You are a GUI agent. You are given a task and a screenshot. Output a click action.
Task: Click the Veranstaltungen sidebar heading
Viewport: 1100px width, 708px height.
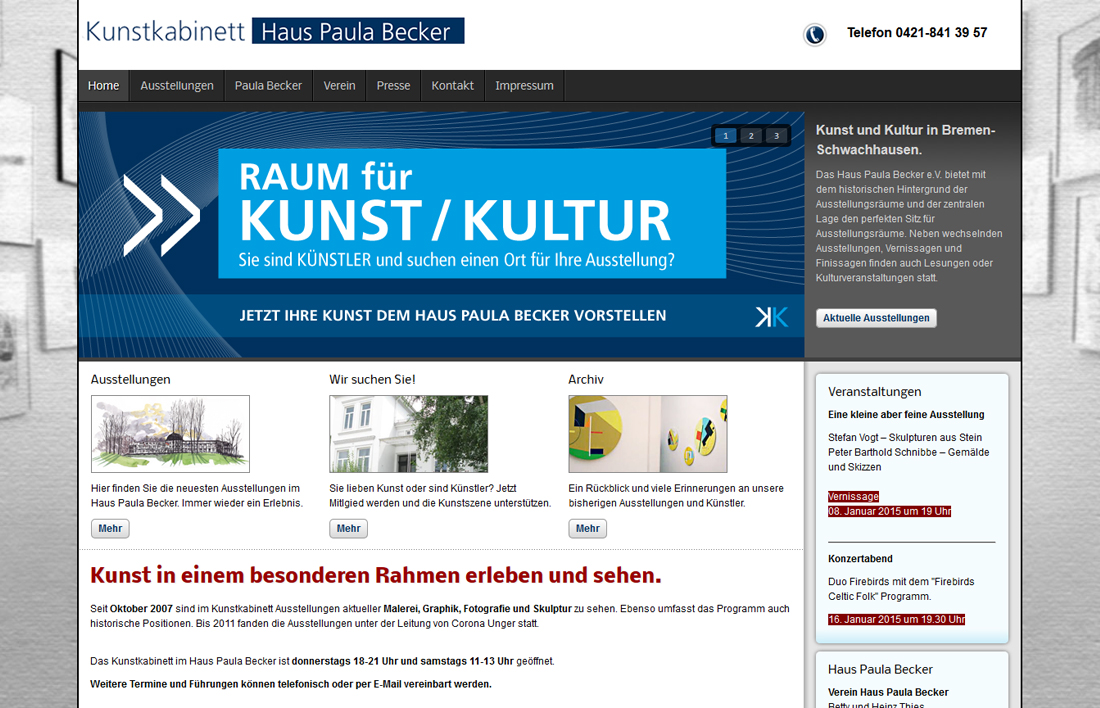tap(875, 392)
